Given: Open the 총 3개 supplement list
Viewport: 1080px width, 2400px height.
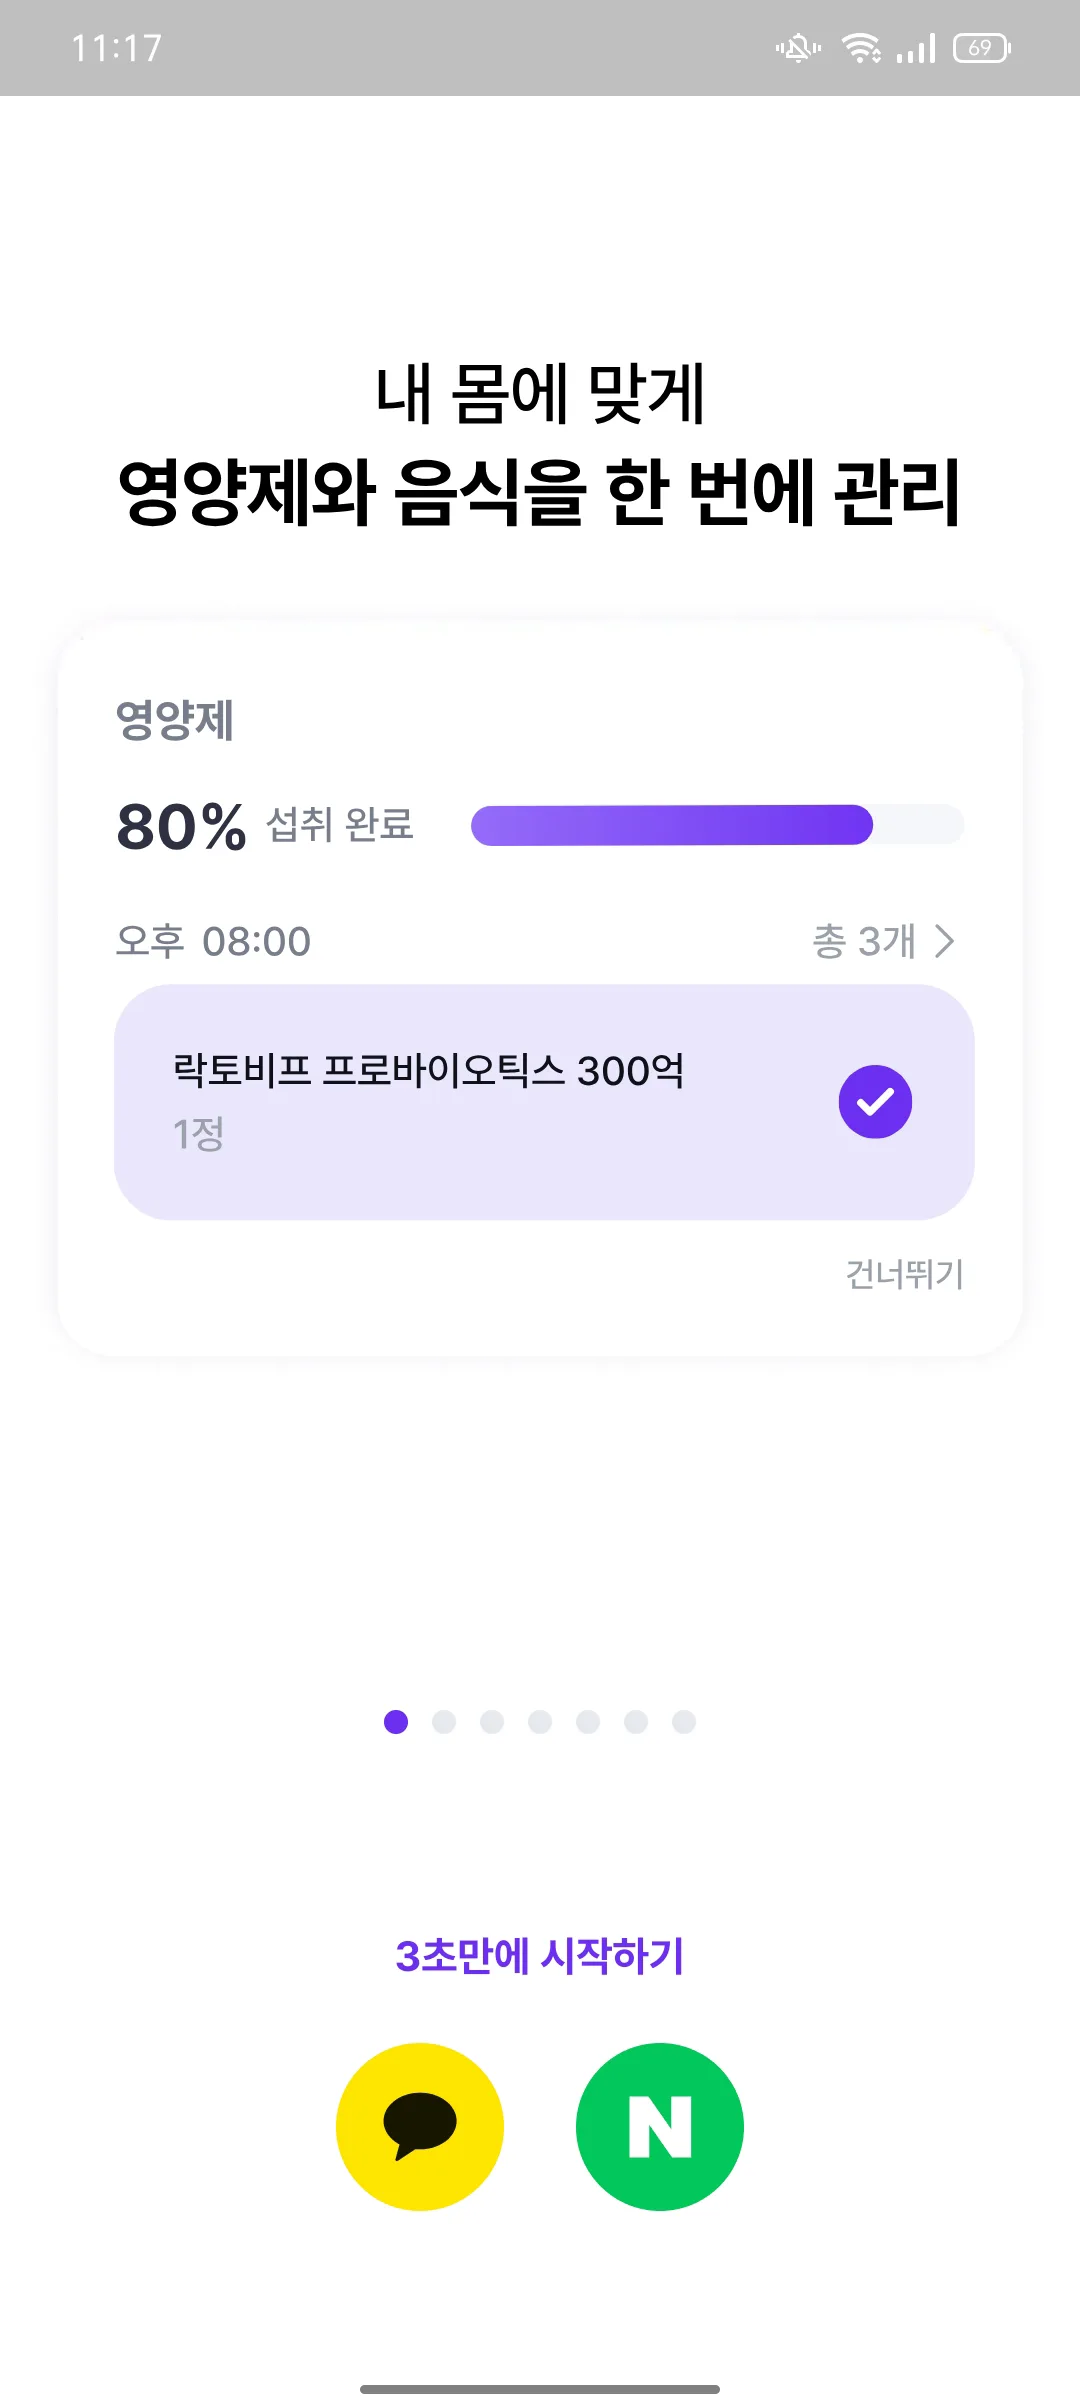Looking at the screenshot, I should pos(884,941).
